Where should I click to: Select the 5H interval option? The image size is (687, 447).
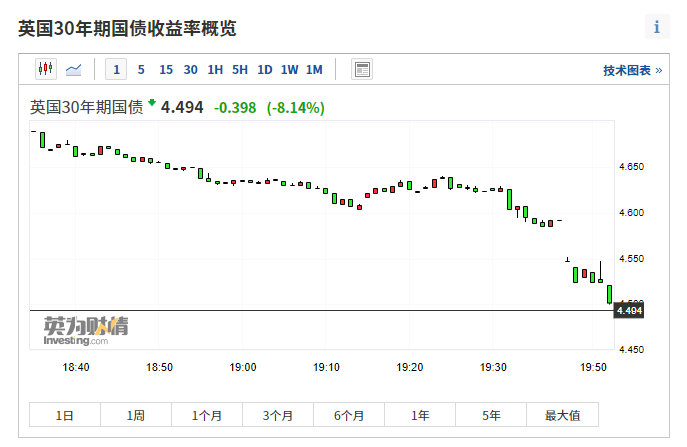[x=239, y=69]
